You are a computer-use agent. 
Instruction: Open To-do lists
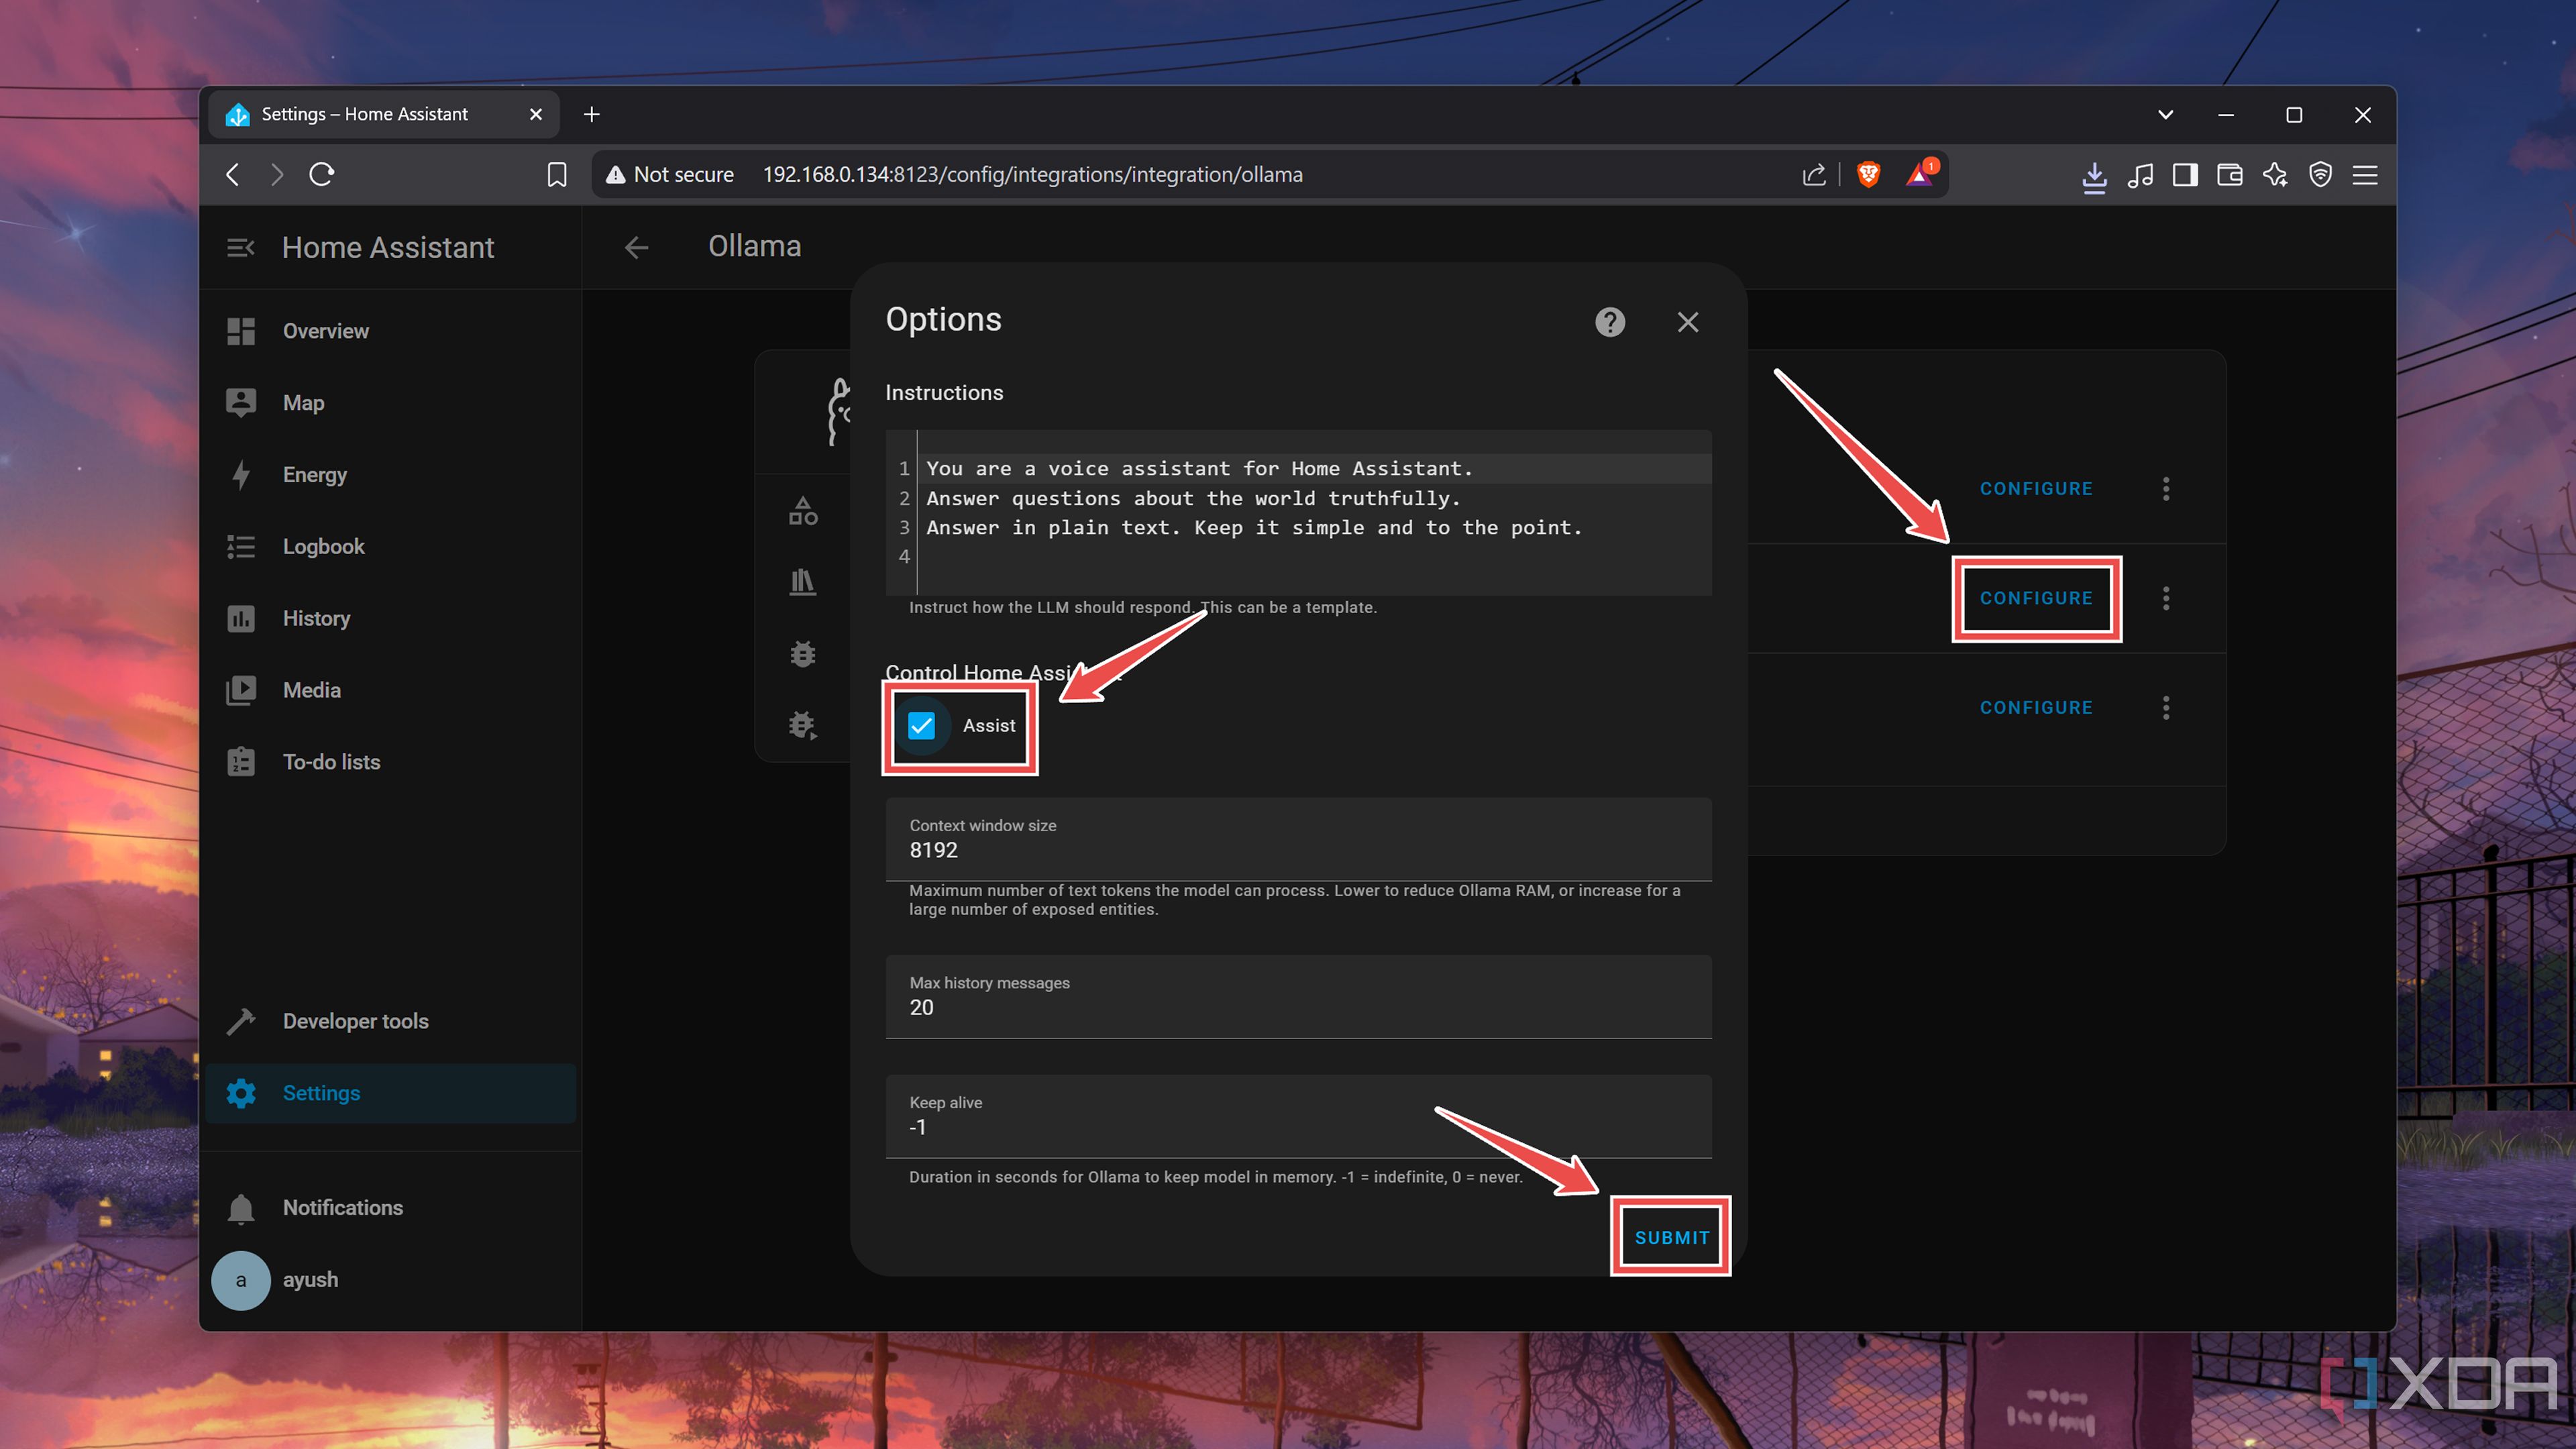coord(390,762)
